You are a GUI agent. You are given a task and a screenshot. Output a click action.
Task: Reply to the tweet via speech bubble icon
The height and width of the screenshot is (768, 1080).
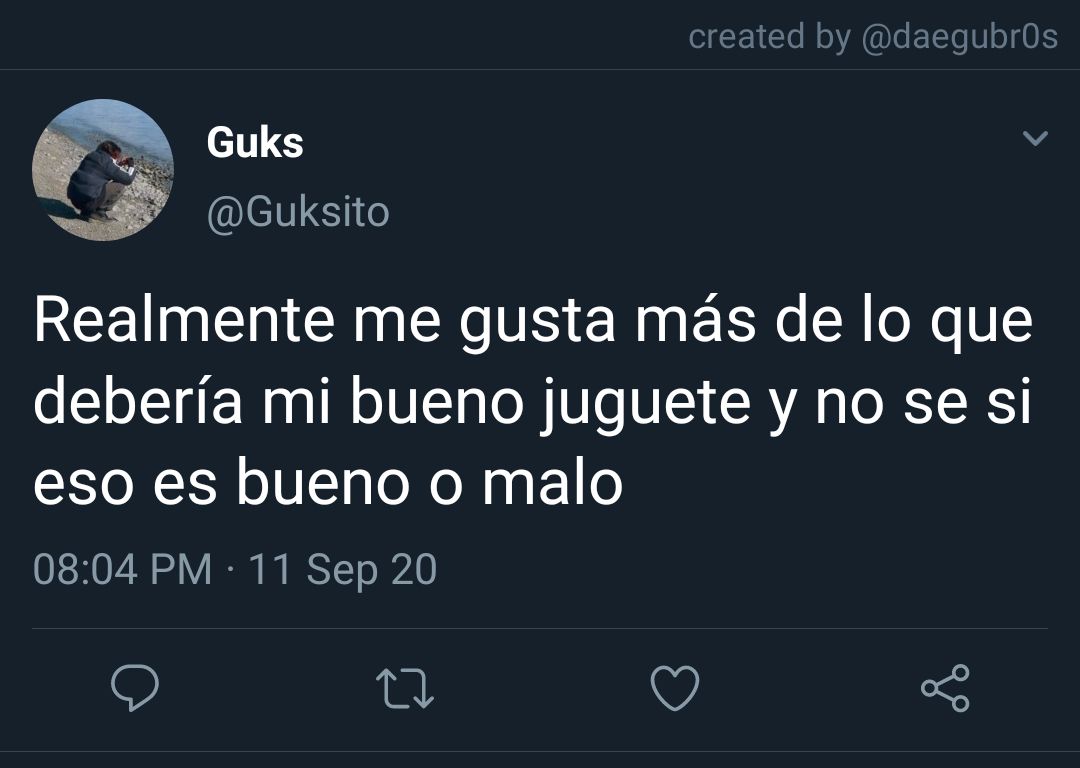tap(135, 687)
